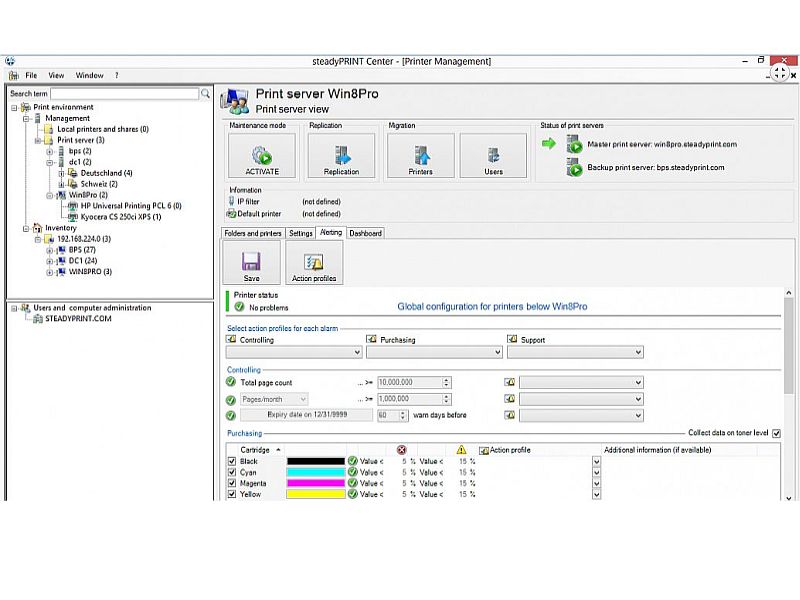
Task: Uncheck the Black cartridge checkbox
Action: click(x=232, y=461)
